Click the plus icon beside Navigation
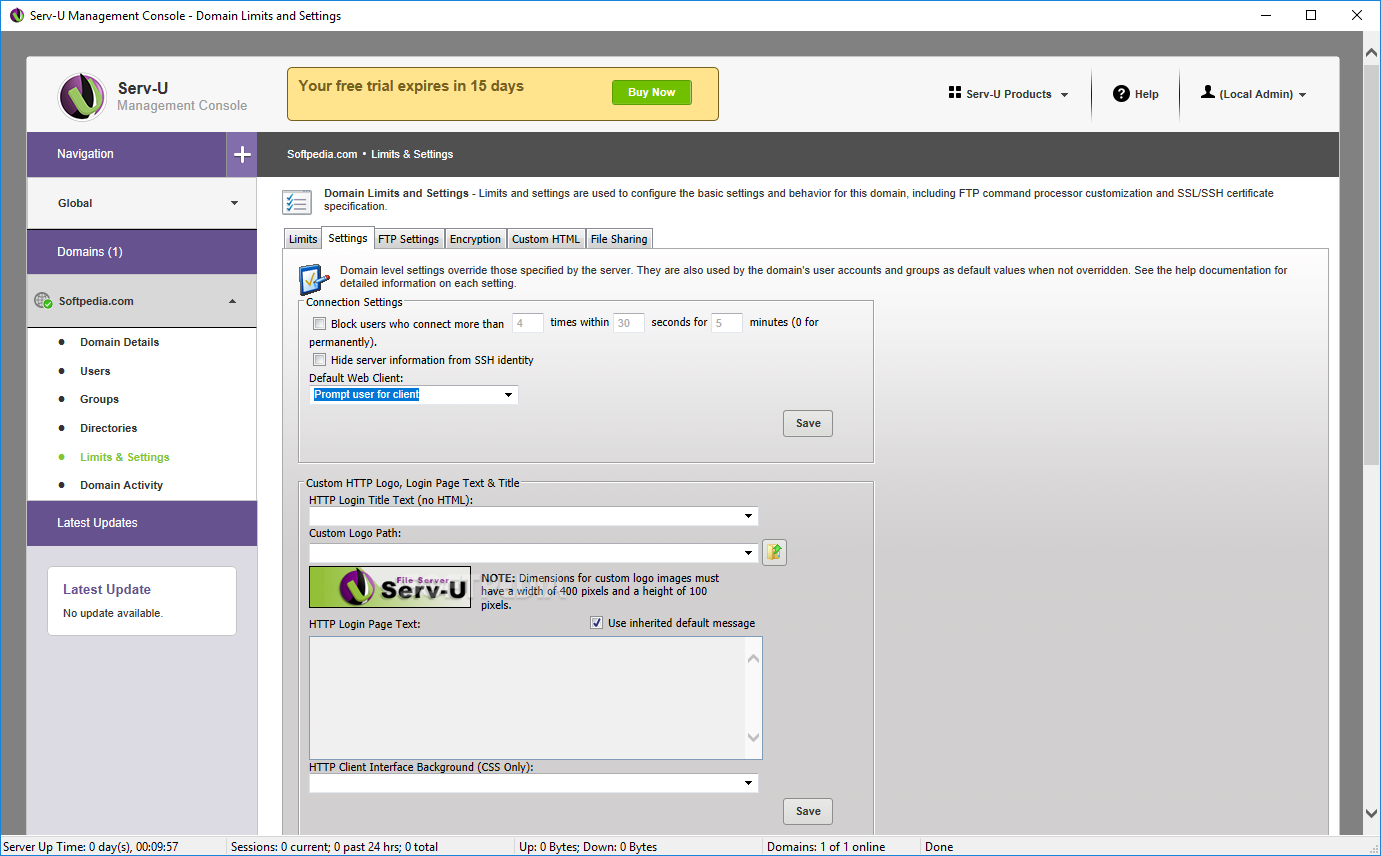The height and width of the screenshot is (856, 1381). (242, 155)
